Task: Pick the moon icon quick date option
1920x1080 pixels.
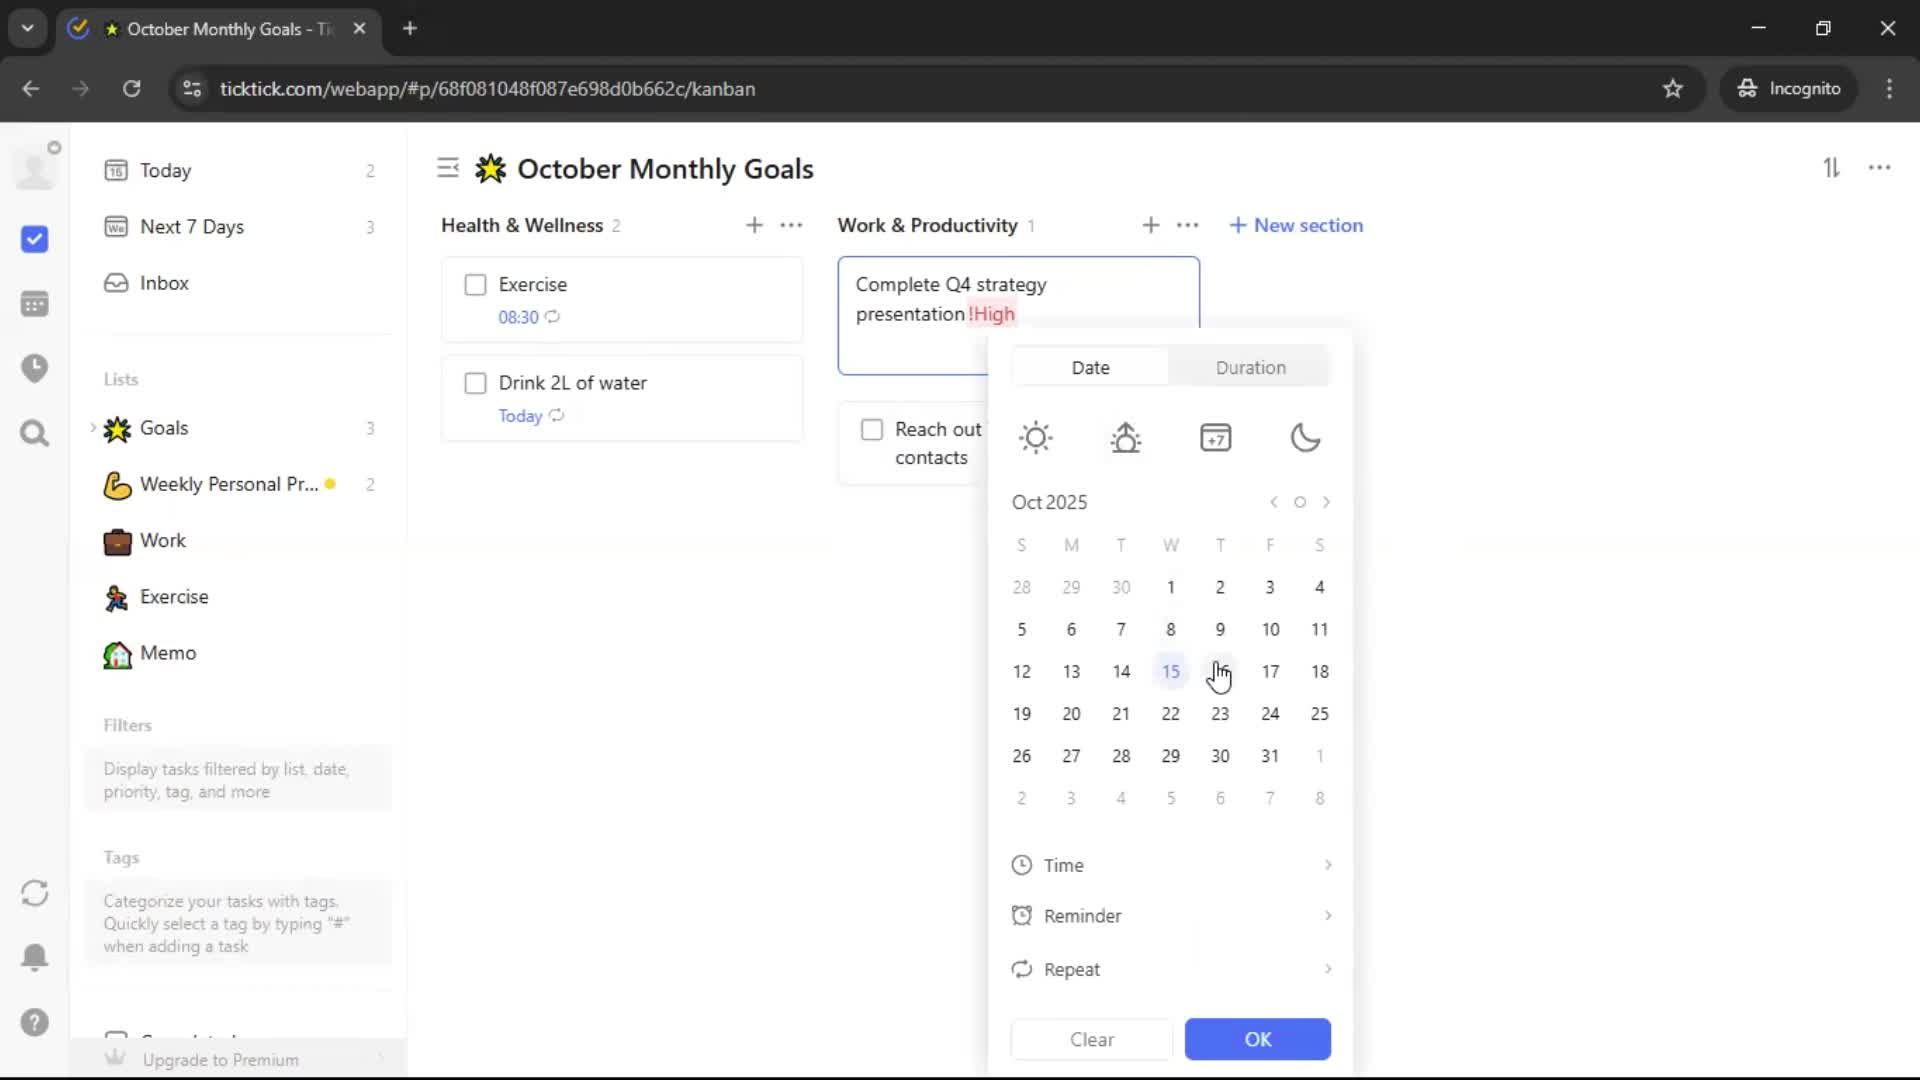Action: (1305, 438)
